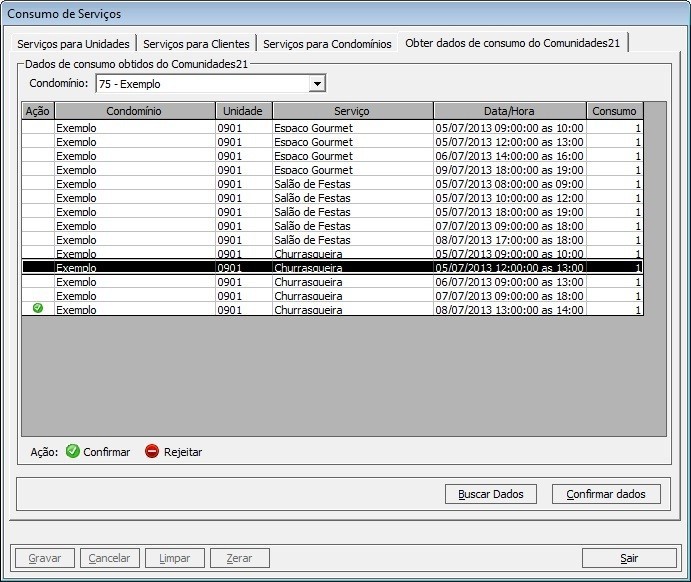This screenshot has width=691, height=582.
Task: Click Ação cell of first Espaco Gourmet row
Action: pyautogui.click(x=38, y=128)
